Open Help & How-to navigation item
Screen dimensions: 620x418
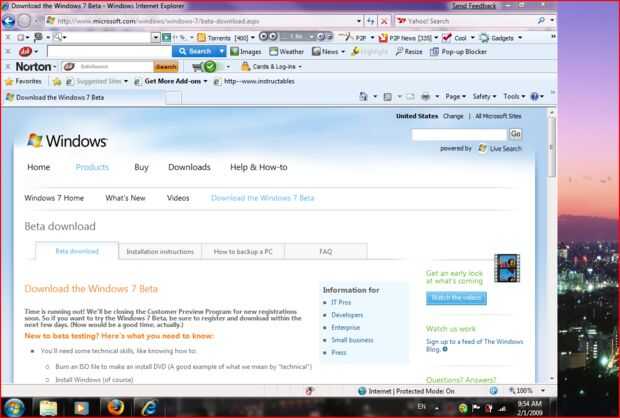259,167
